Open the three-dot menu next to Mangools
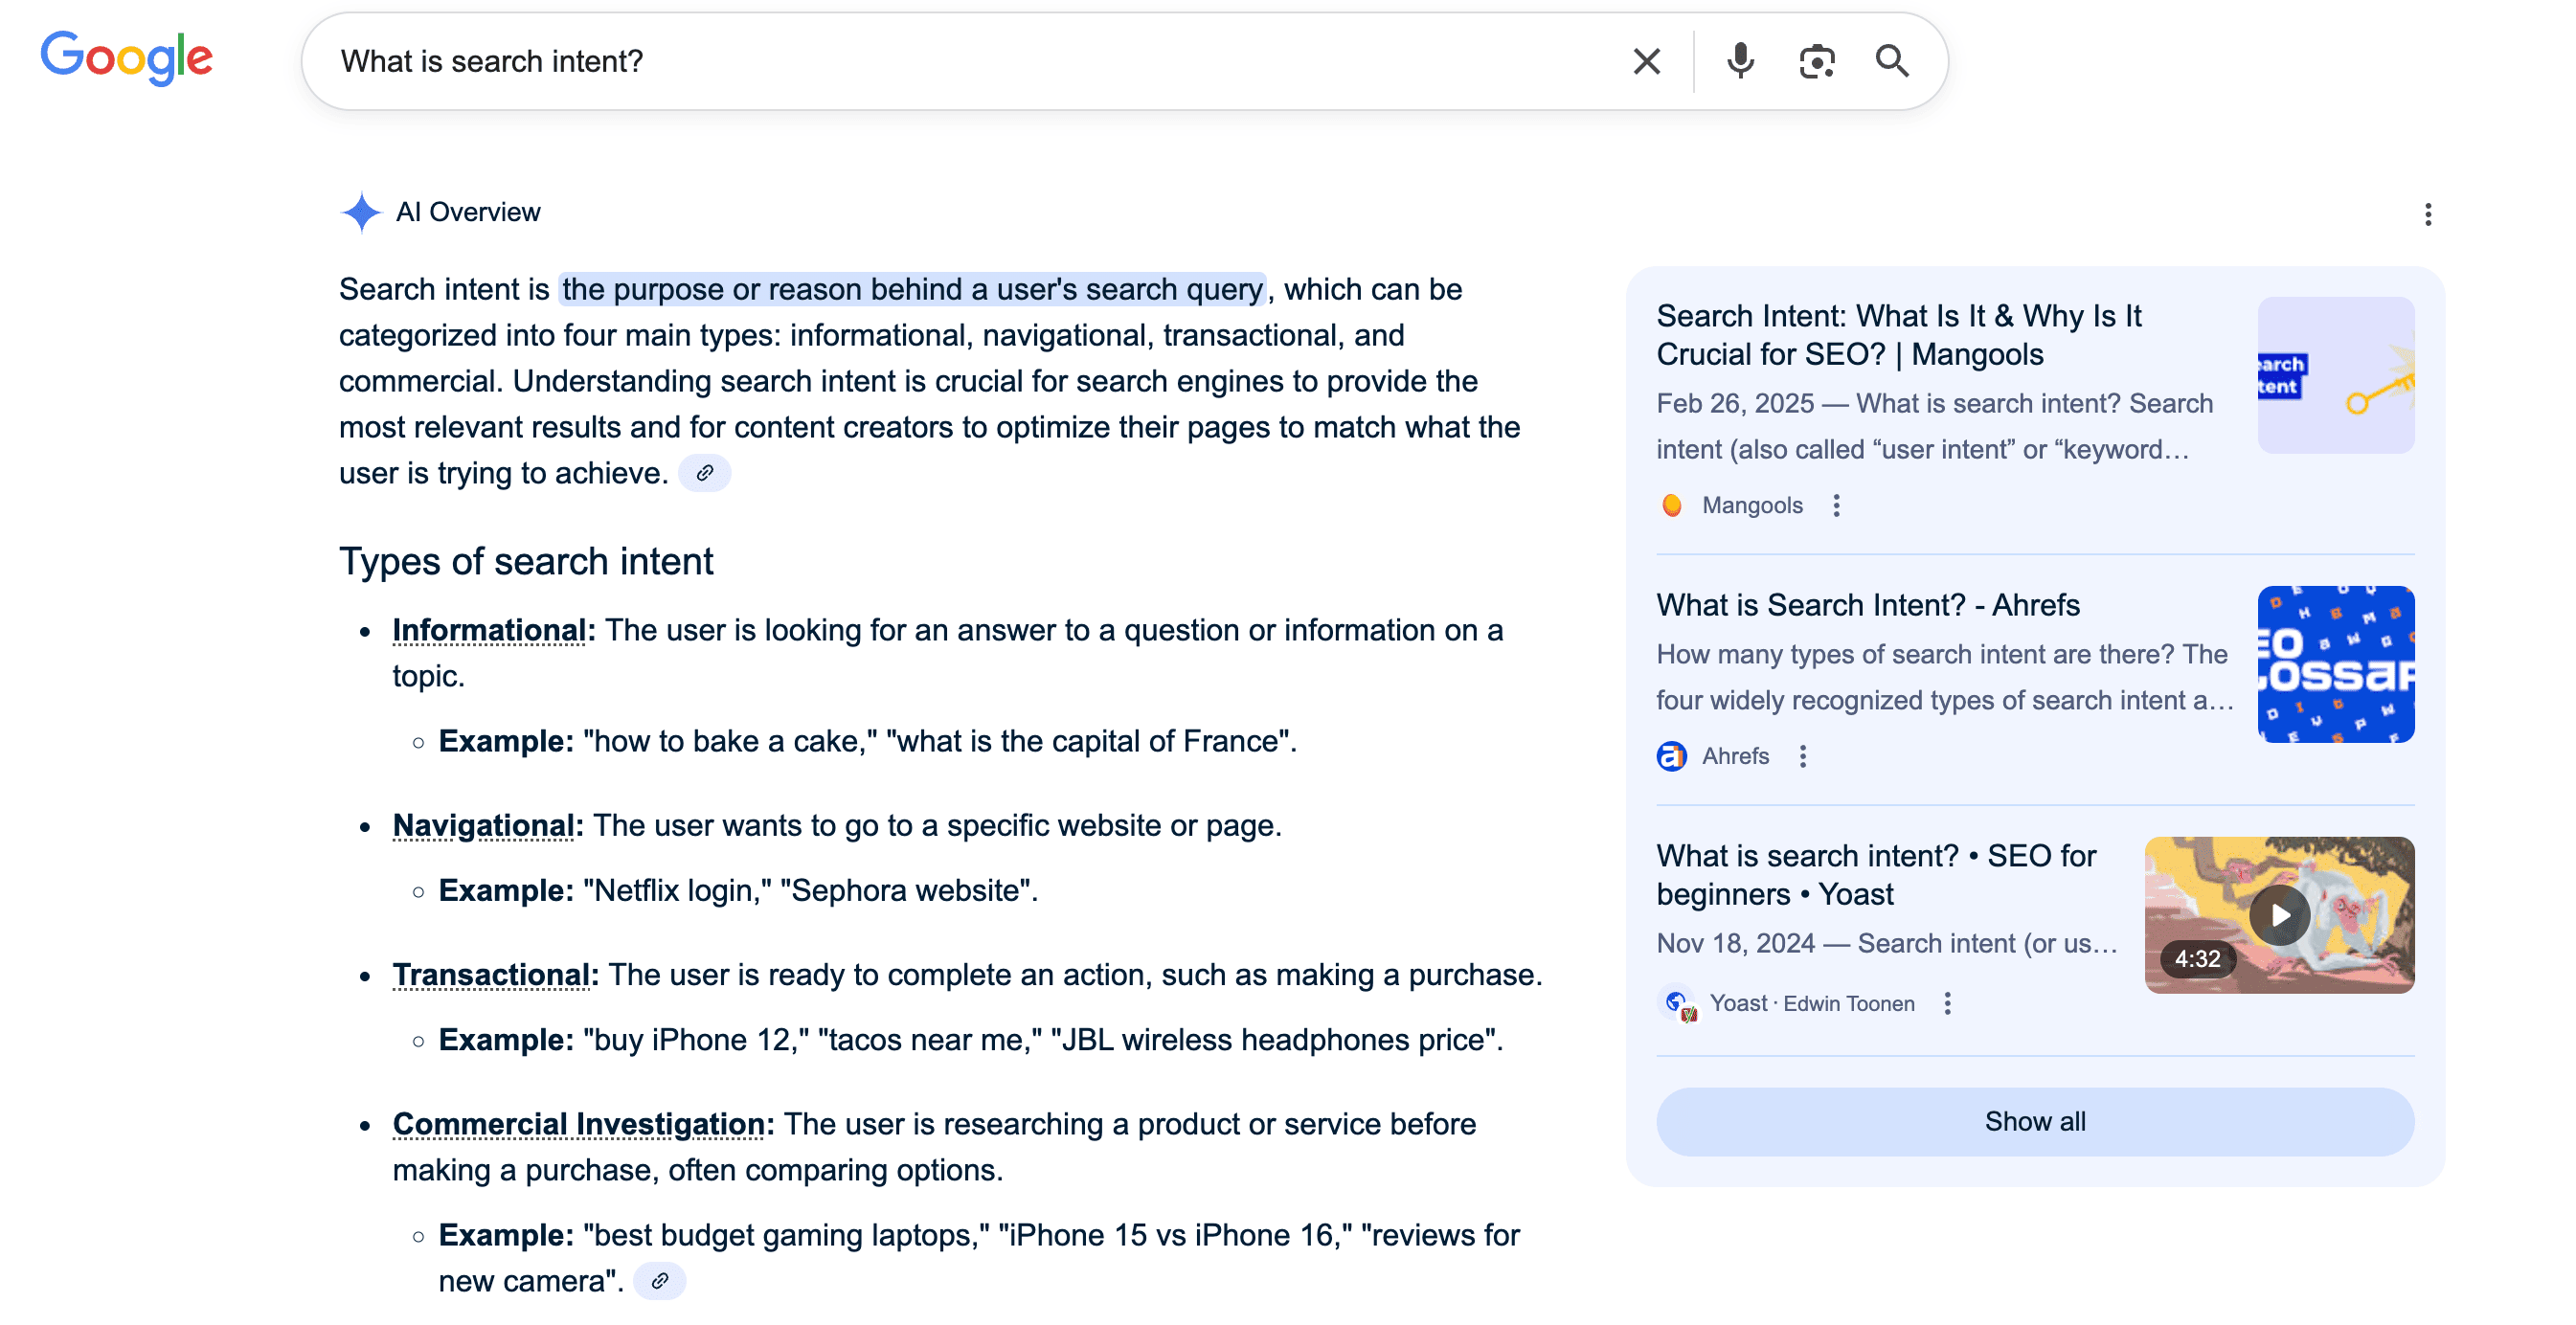 (x=1838, y=506)
